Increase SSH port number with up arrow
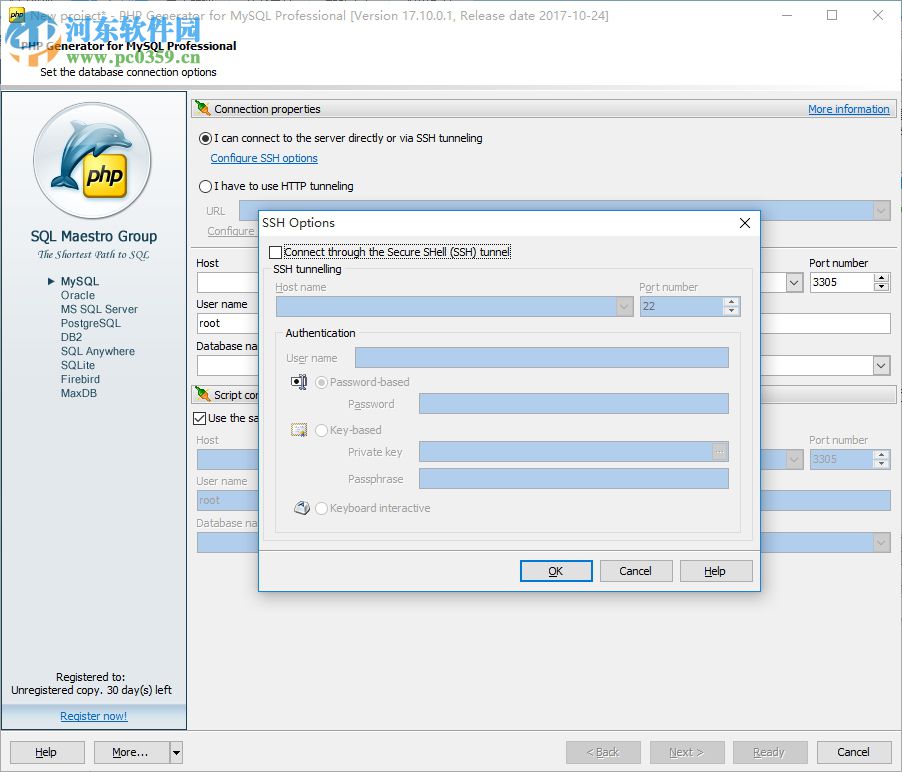This screenshot has height=772, width=902. click(729, 301)
